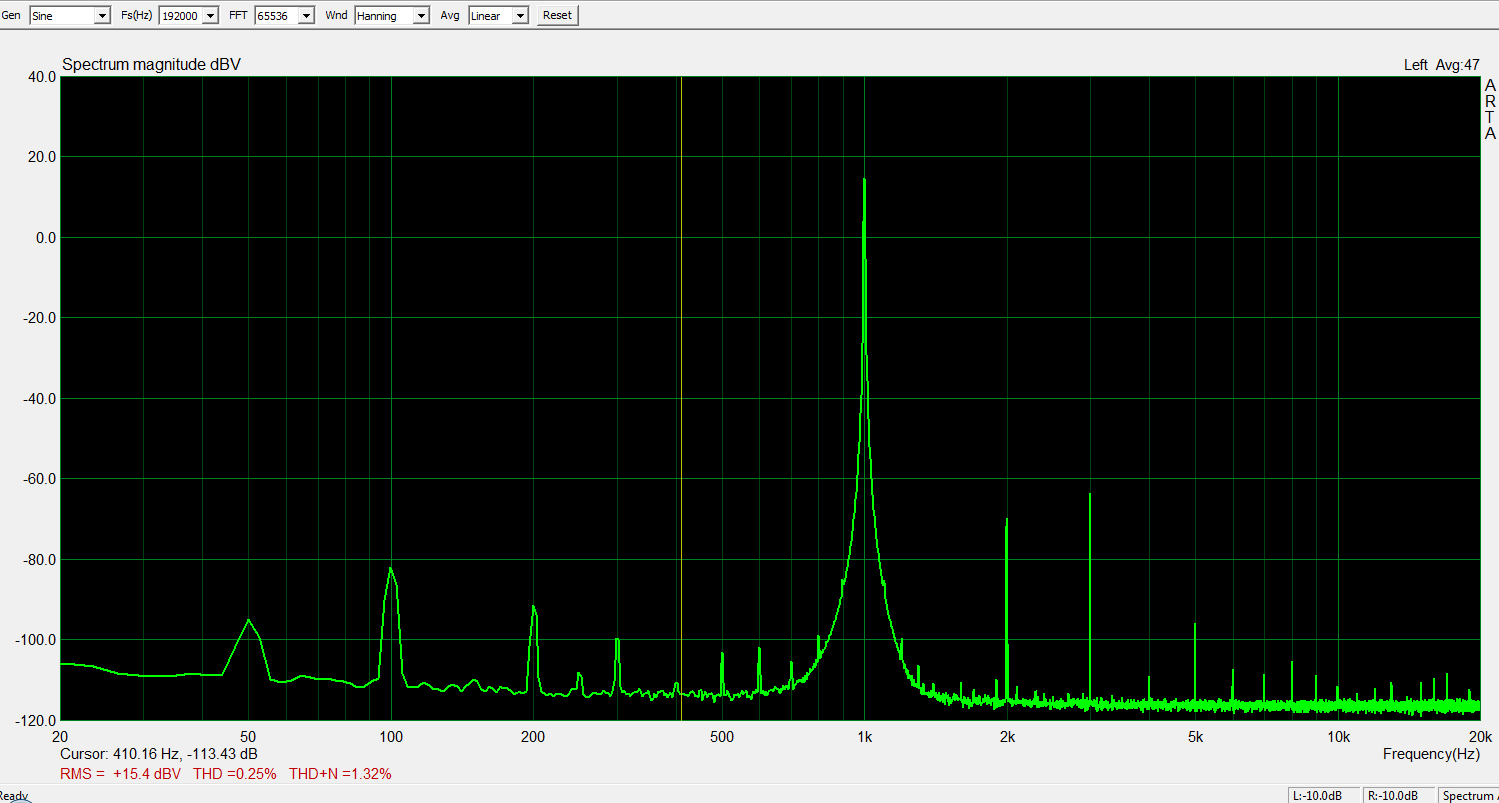Click the 20k frequency axis label
The width and height of the screenshot is (1499, 803).
tap(1480, 737)
